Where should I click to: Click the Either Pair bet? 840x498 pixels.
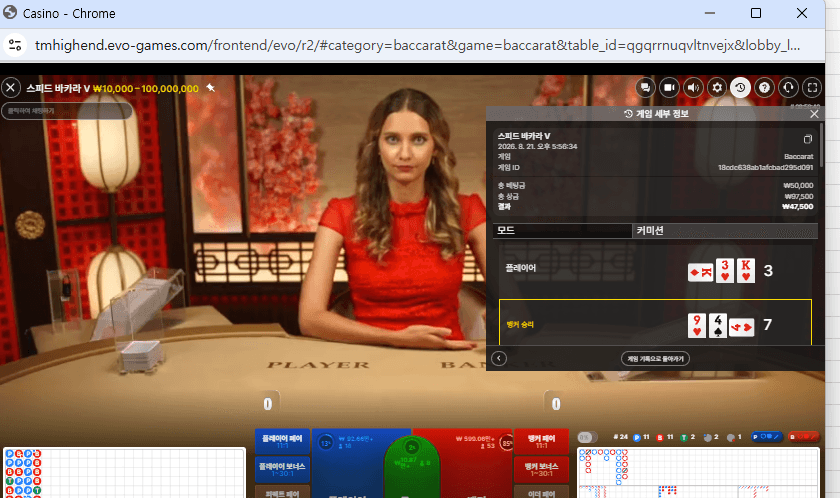[541, 492]
